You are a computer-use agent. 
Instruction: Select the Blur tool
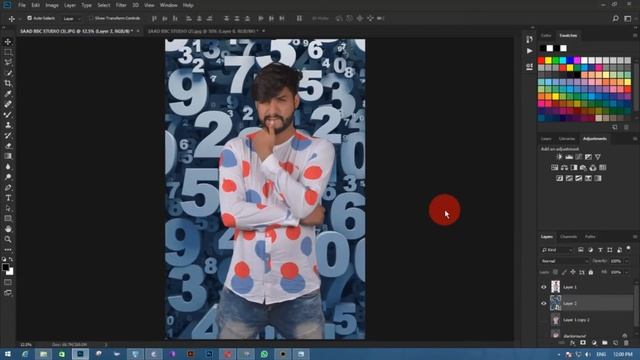pyautogui.click(x=8, y=167)
